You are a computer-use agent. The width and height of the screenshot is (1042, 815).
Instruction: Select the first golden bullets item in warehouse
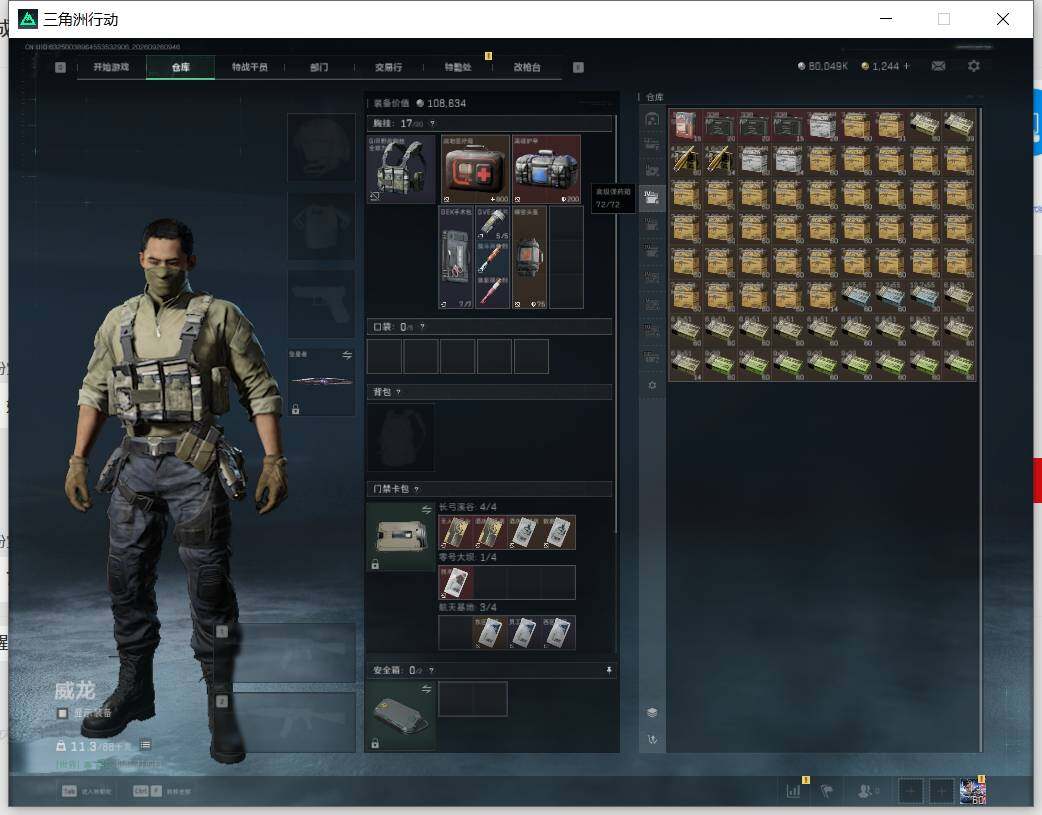(x=686, y=160)
